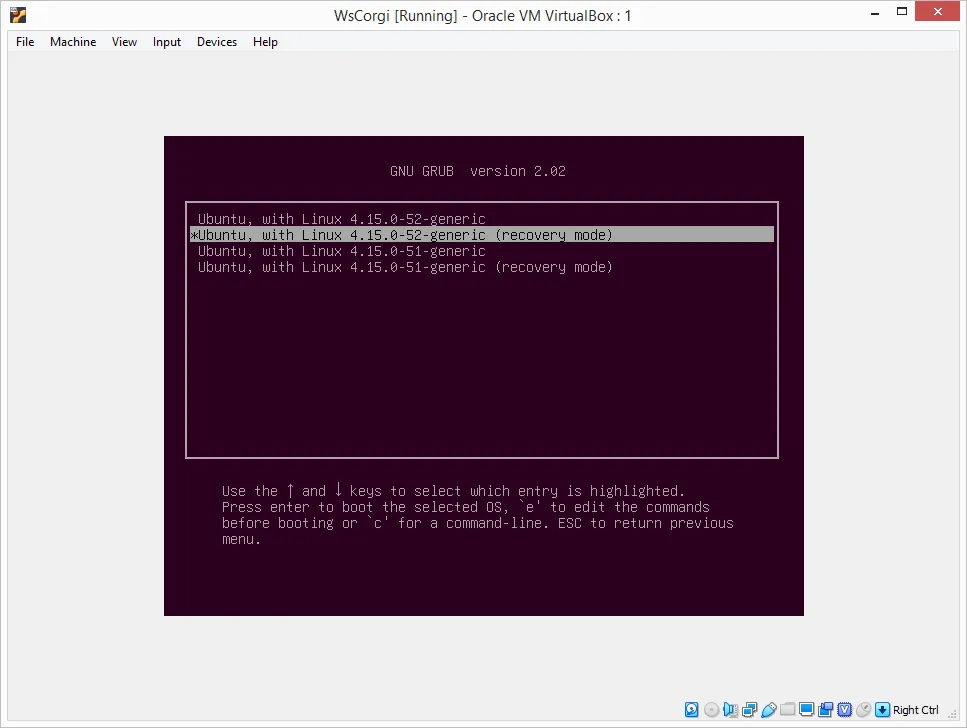Select highlighted 4.15.0-52-generic recovery mode entry

pos(482,234)
